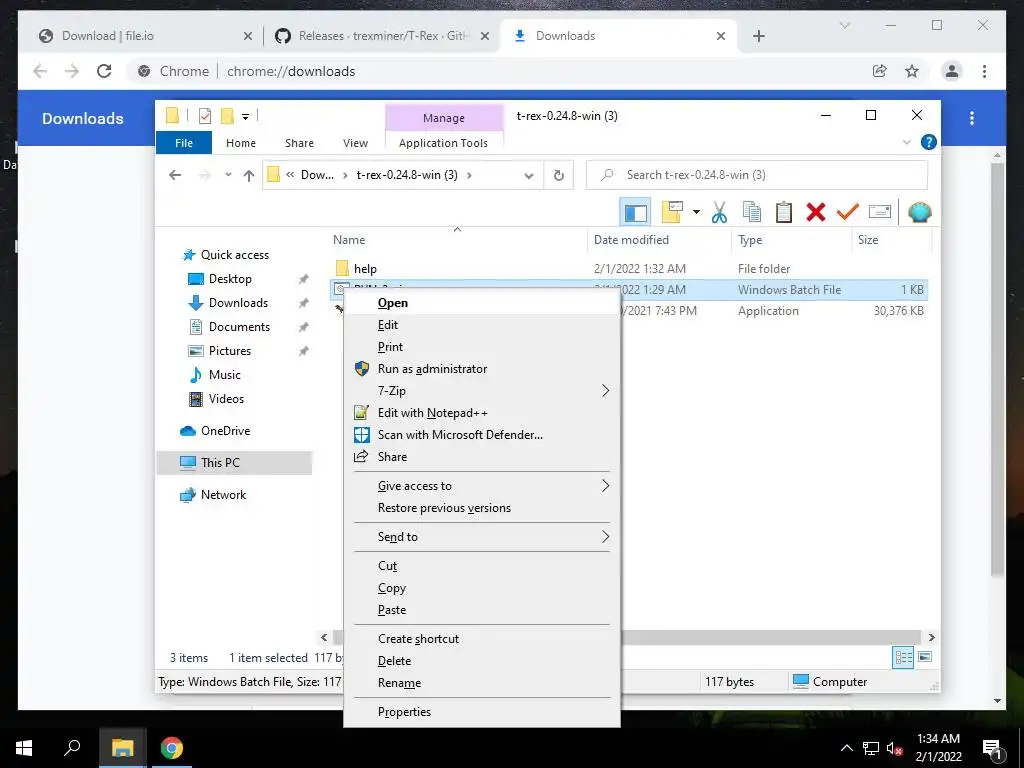Refresh the Explorer folder view

tap(558, 175)
